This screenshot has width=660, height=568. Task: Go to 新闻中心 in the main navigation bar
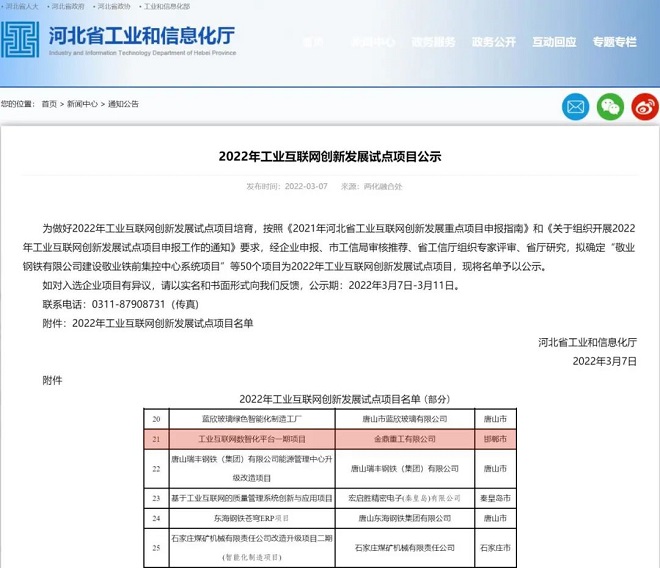373,42
